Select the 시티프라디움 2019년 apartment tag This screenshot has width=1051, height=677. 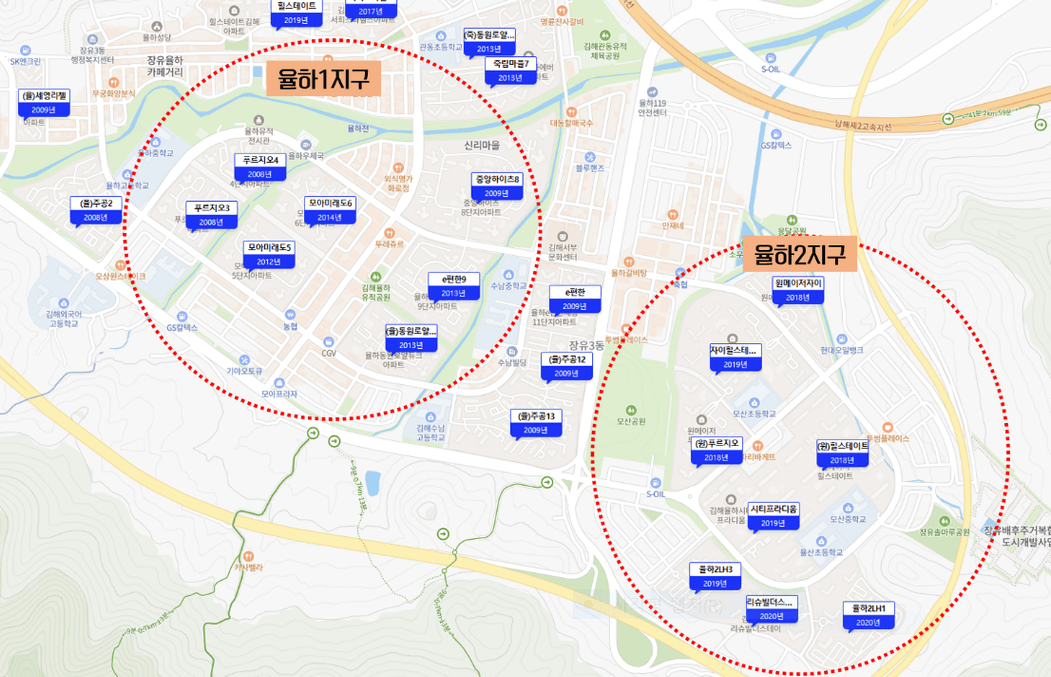pyautogui.click(x=774, y=516)
